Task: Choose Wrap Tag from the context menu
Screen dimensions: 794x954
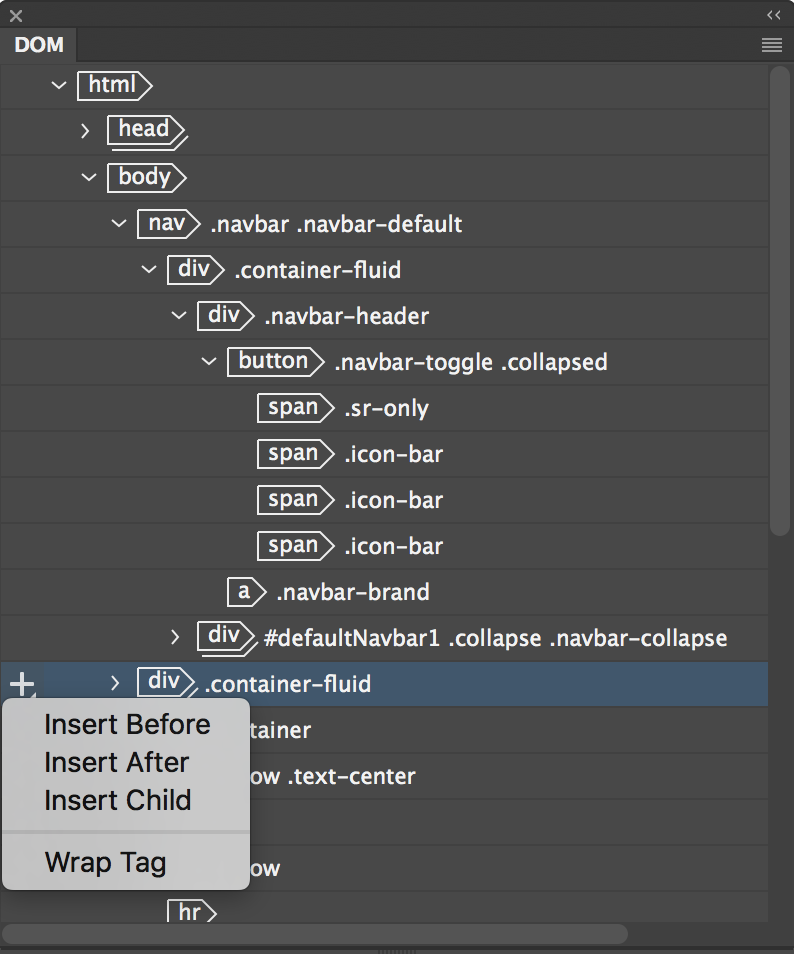Action: click(104, 862)
